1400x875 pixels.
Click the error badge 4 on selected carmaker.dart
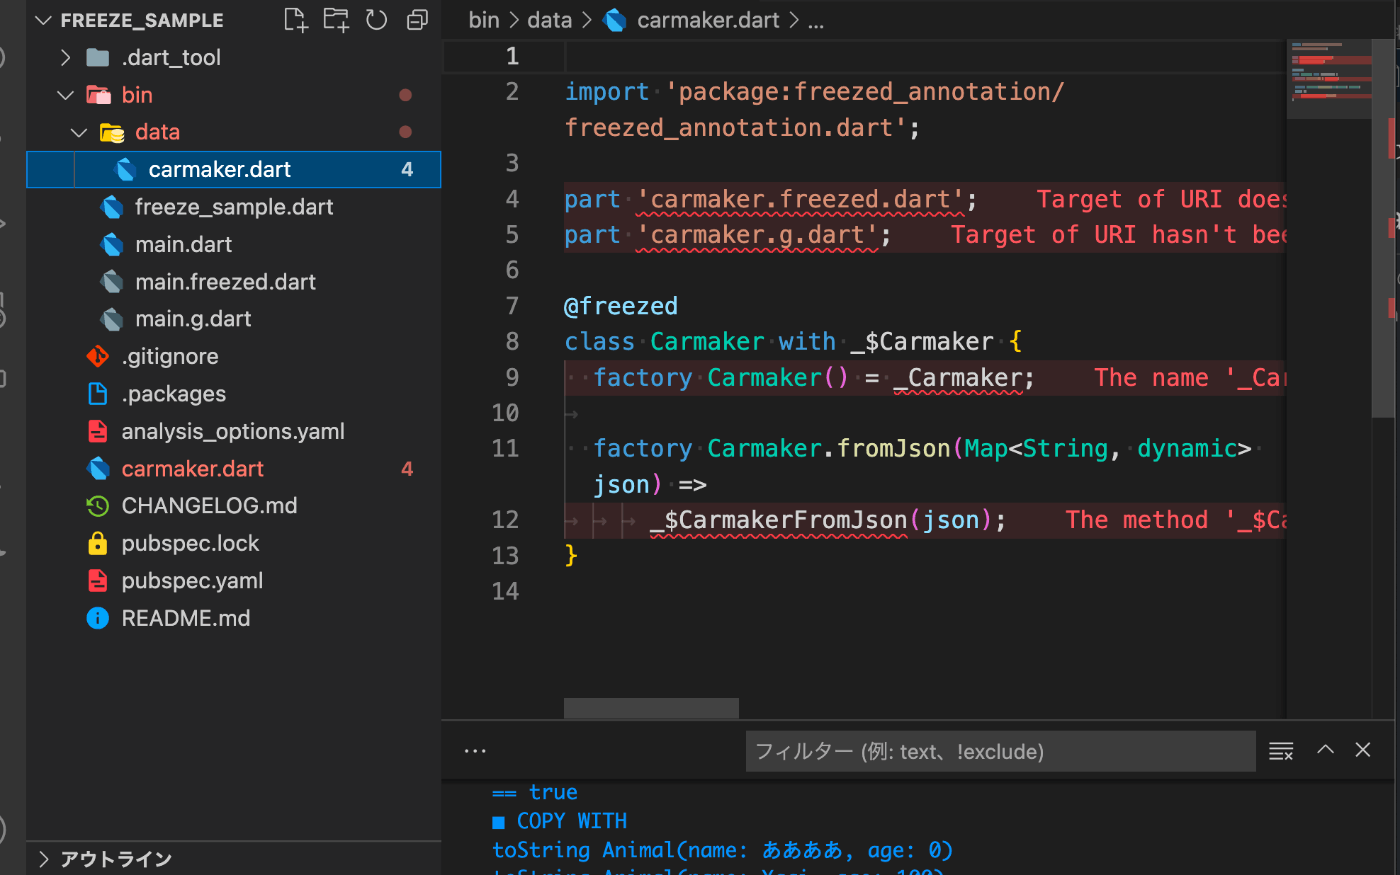(x=407, y=170)
